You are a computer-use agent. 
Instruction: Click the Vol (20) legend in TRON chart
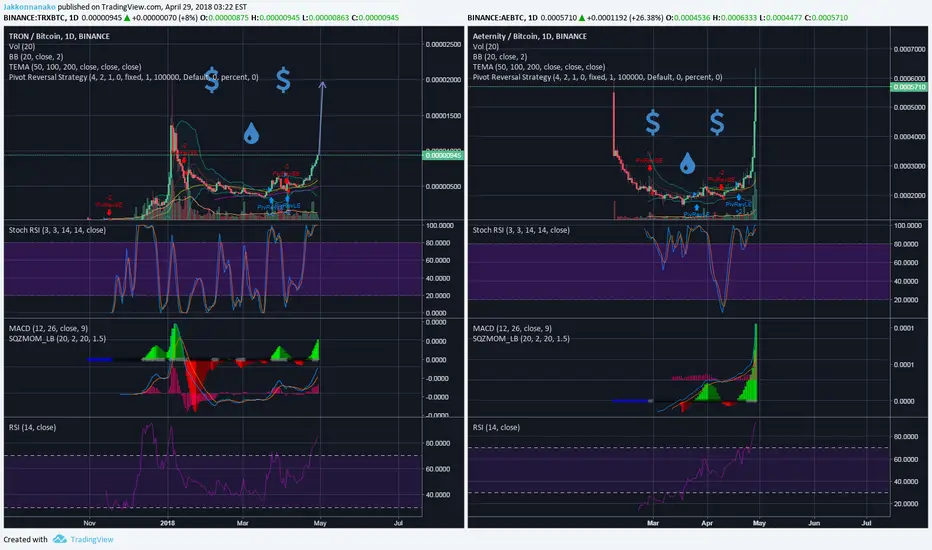point(21,46)
